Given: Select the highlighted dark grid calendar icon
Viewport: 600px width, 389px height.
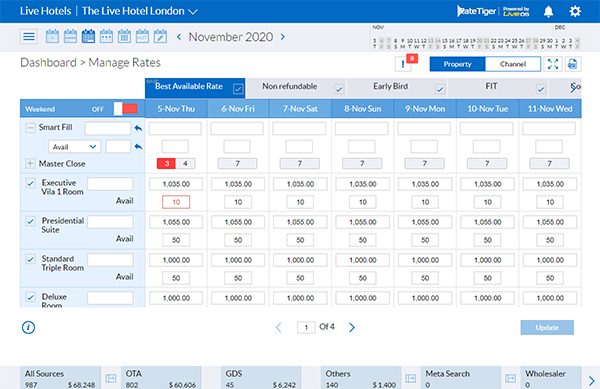Looking at the screenshot, I should tap(88, 37).
